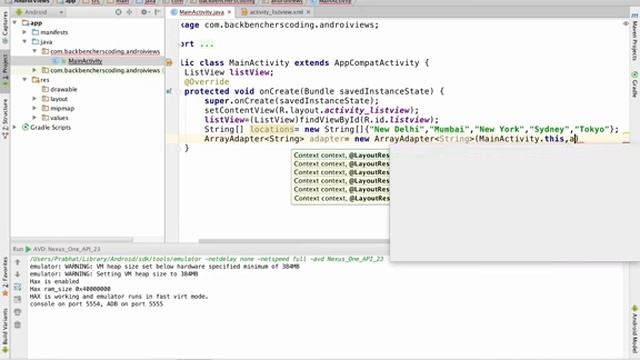Screen dimensions: 640x360
Task: Open Android Model side tab
Action: click(635, 329)
